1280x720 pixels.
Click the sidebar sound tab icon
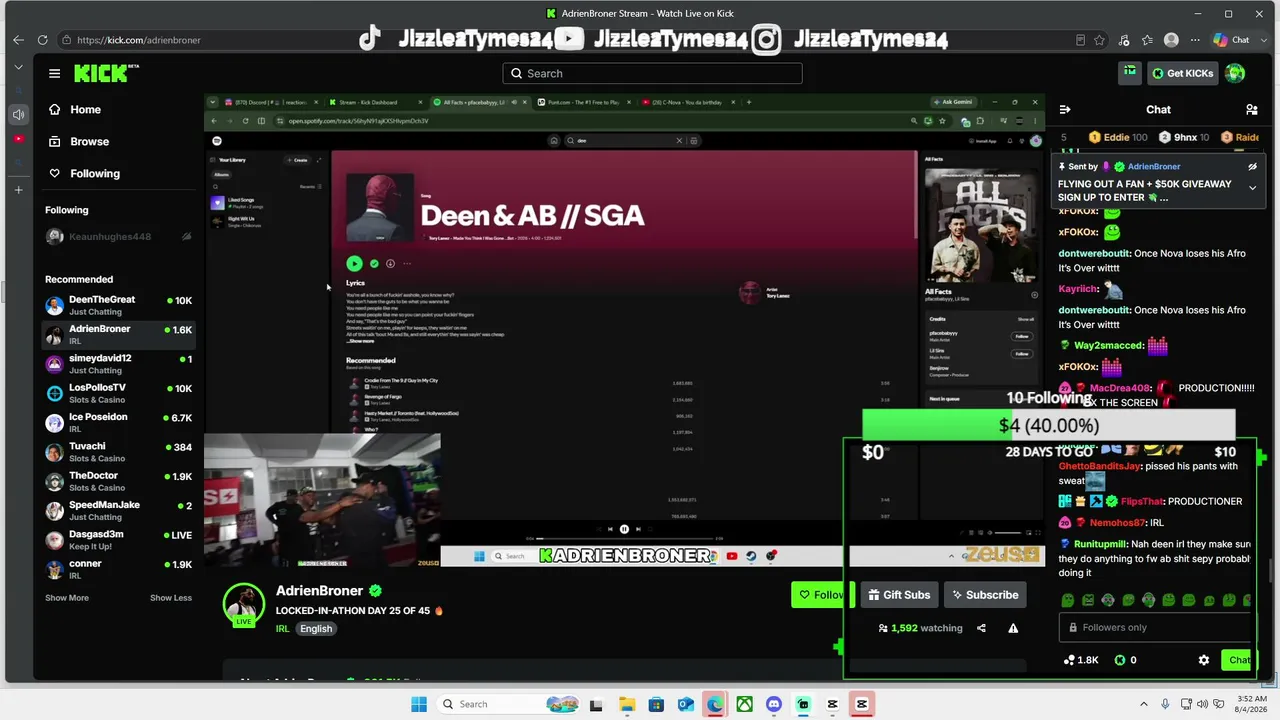(18, 115)
